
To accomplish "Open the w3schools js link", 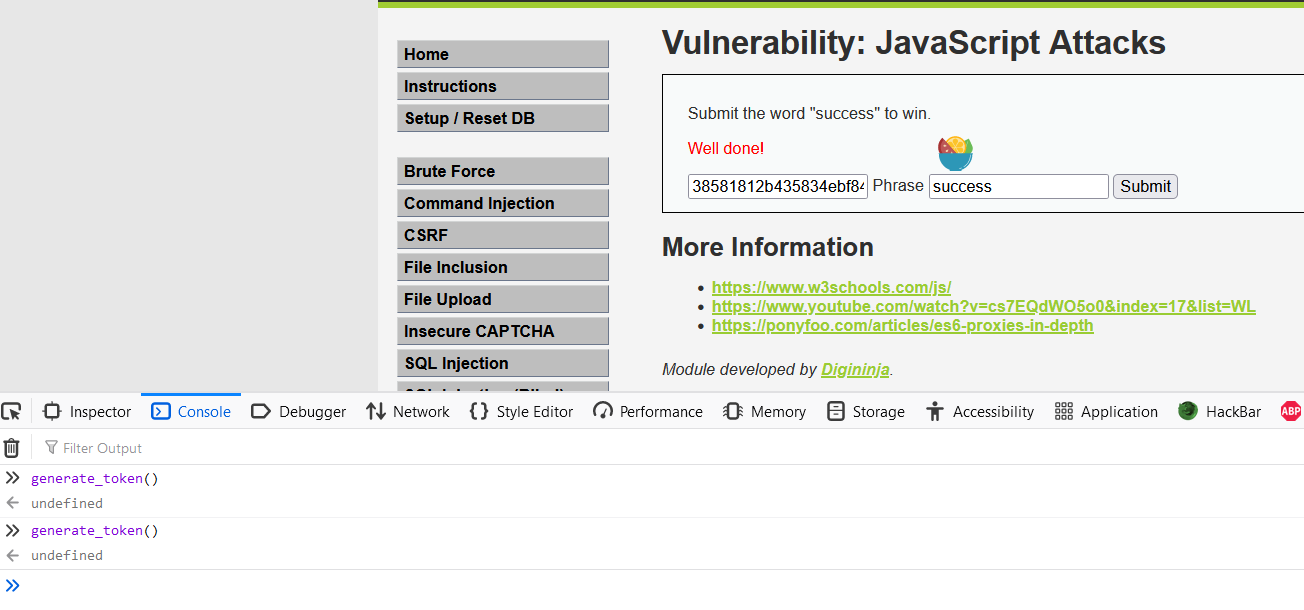I will 831,287.
